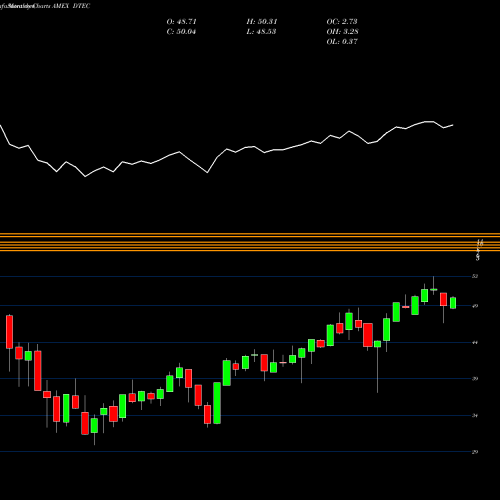Click the 39 price axis label
The width and height of the screenshot is (500, 500).
click(x=475, y=379)
